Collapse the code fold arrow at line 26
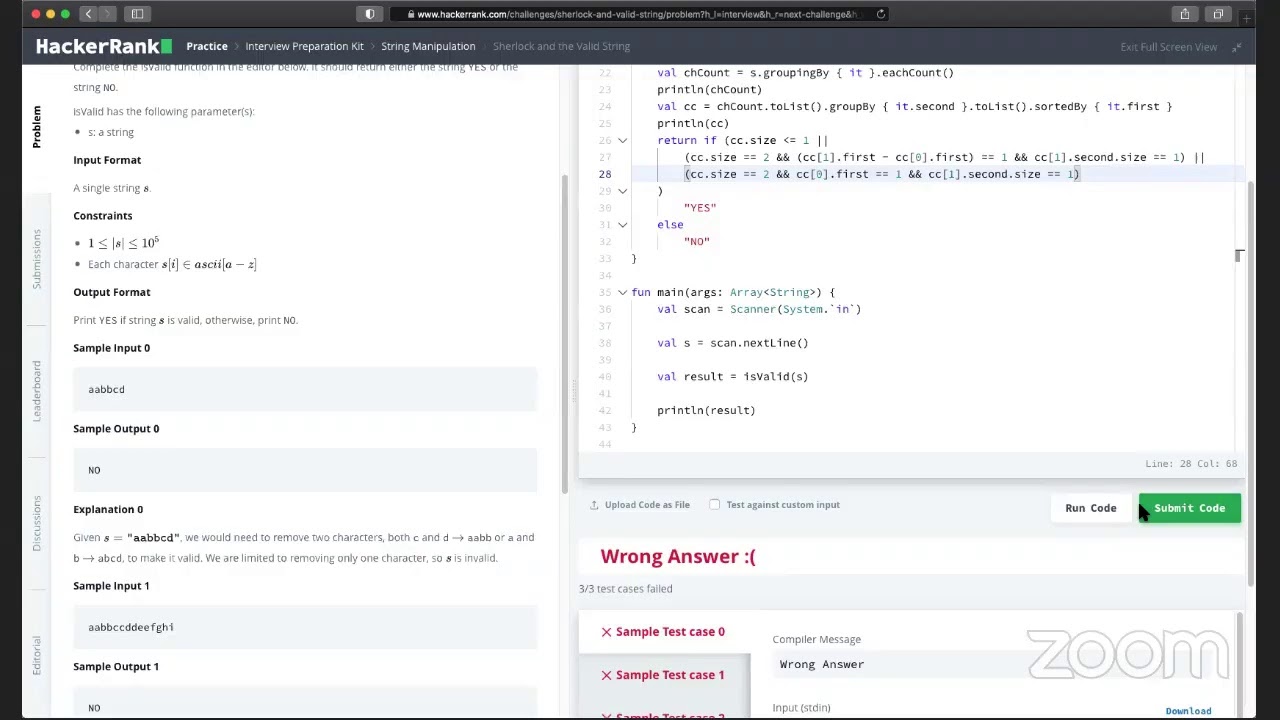 click(622, 141)
